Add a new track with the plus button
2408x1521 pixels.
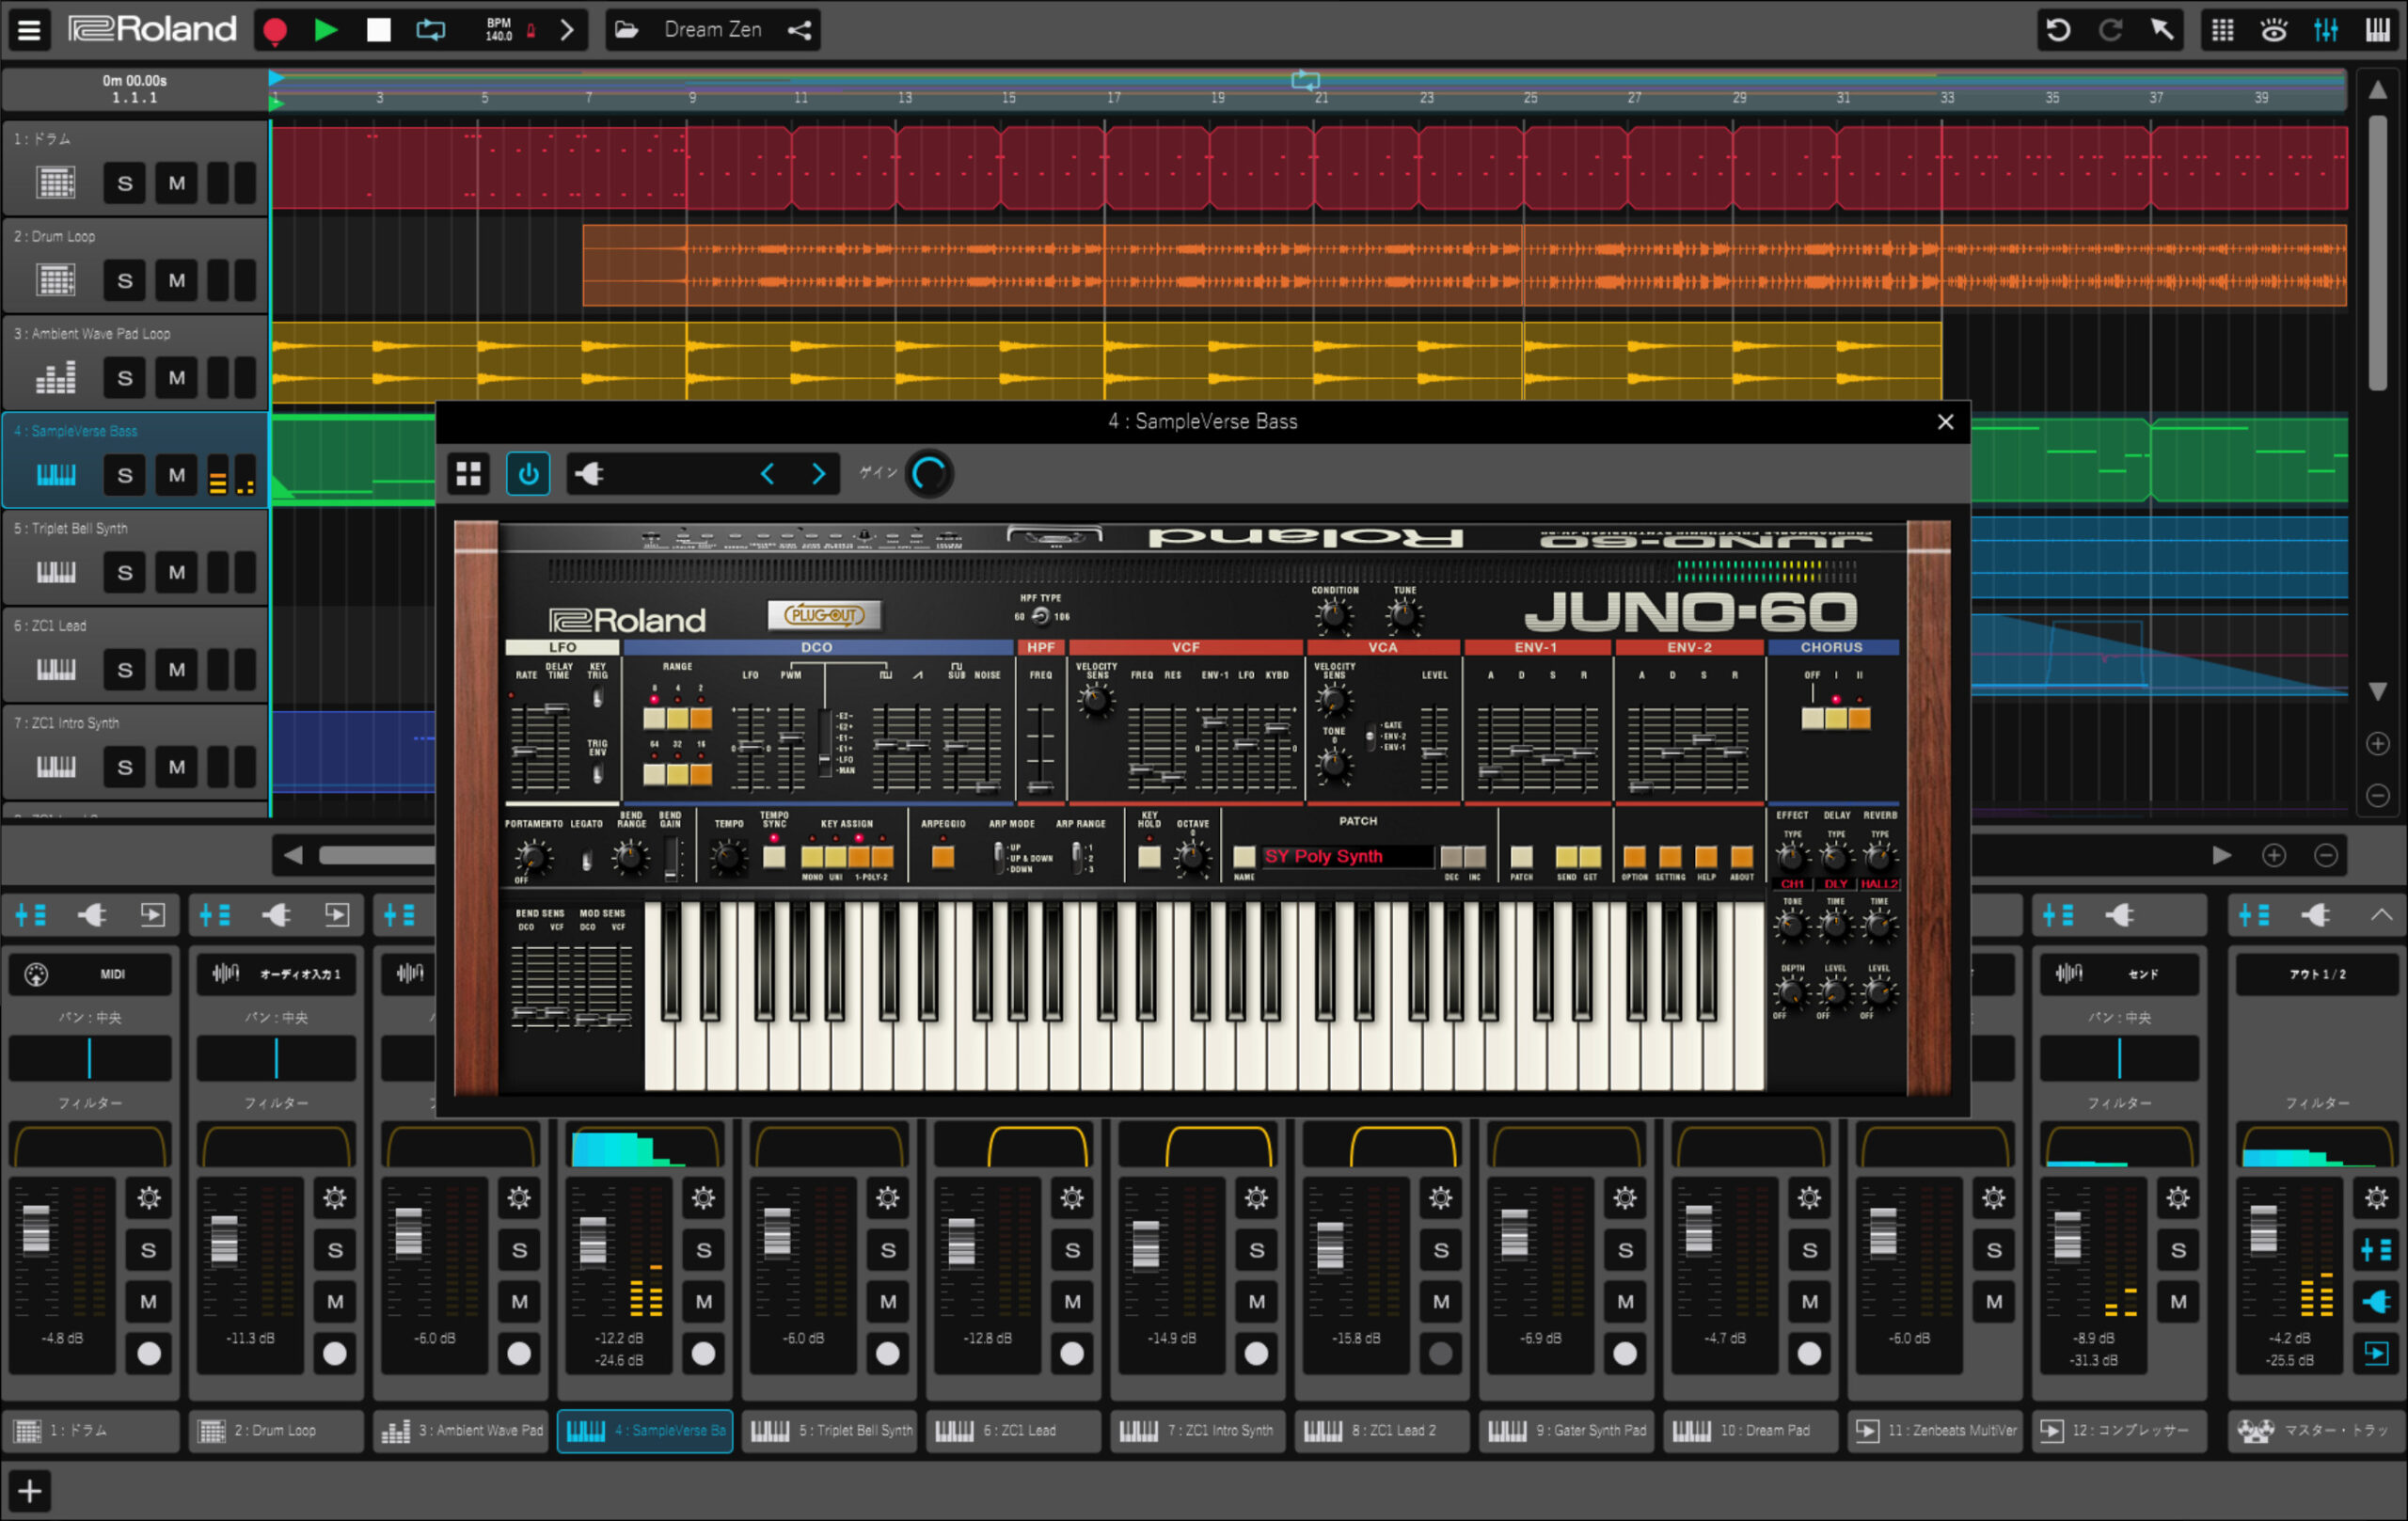[x=30, y=1491]
